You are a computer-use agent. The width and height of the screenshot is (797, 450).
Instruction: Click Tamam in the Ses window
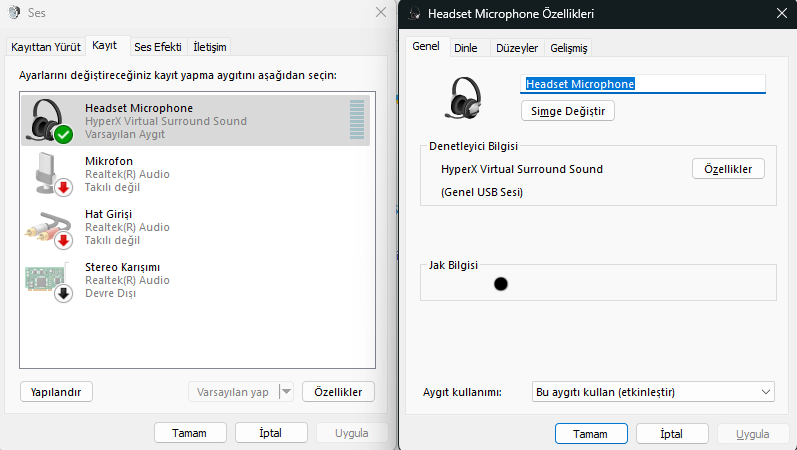point(190,433)
